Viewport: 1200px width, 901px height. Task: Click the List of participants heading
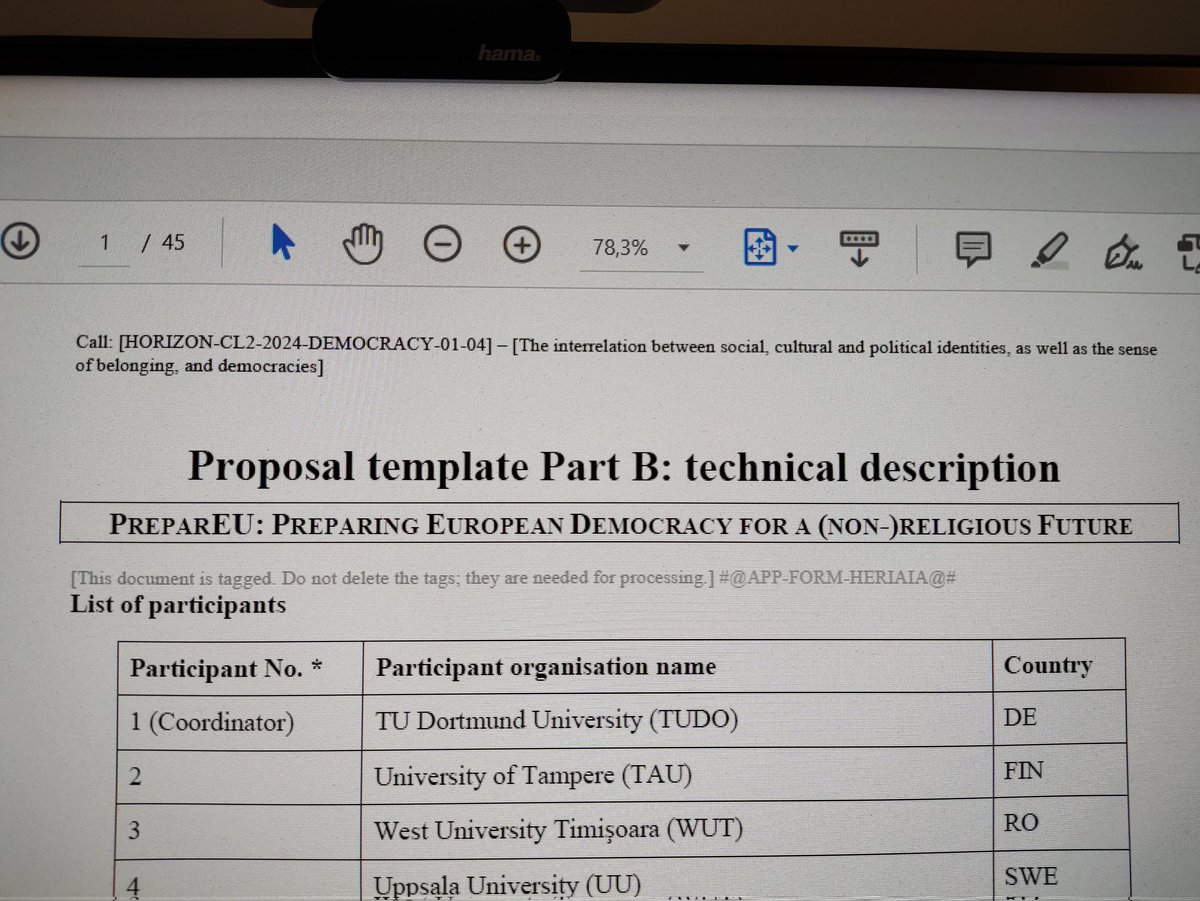tap(178, 604)
